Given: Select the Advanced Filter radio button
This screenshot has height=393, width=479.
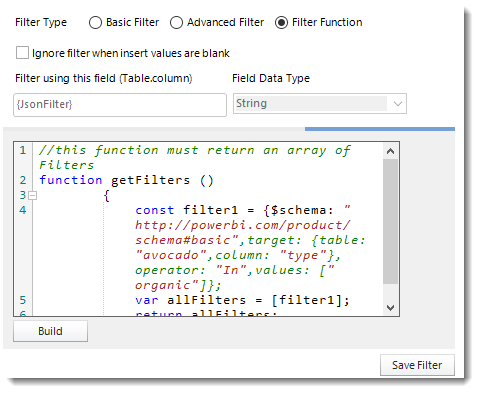Looking at the screenshot, I should (176, 23).
